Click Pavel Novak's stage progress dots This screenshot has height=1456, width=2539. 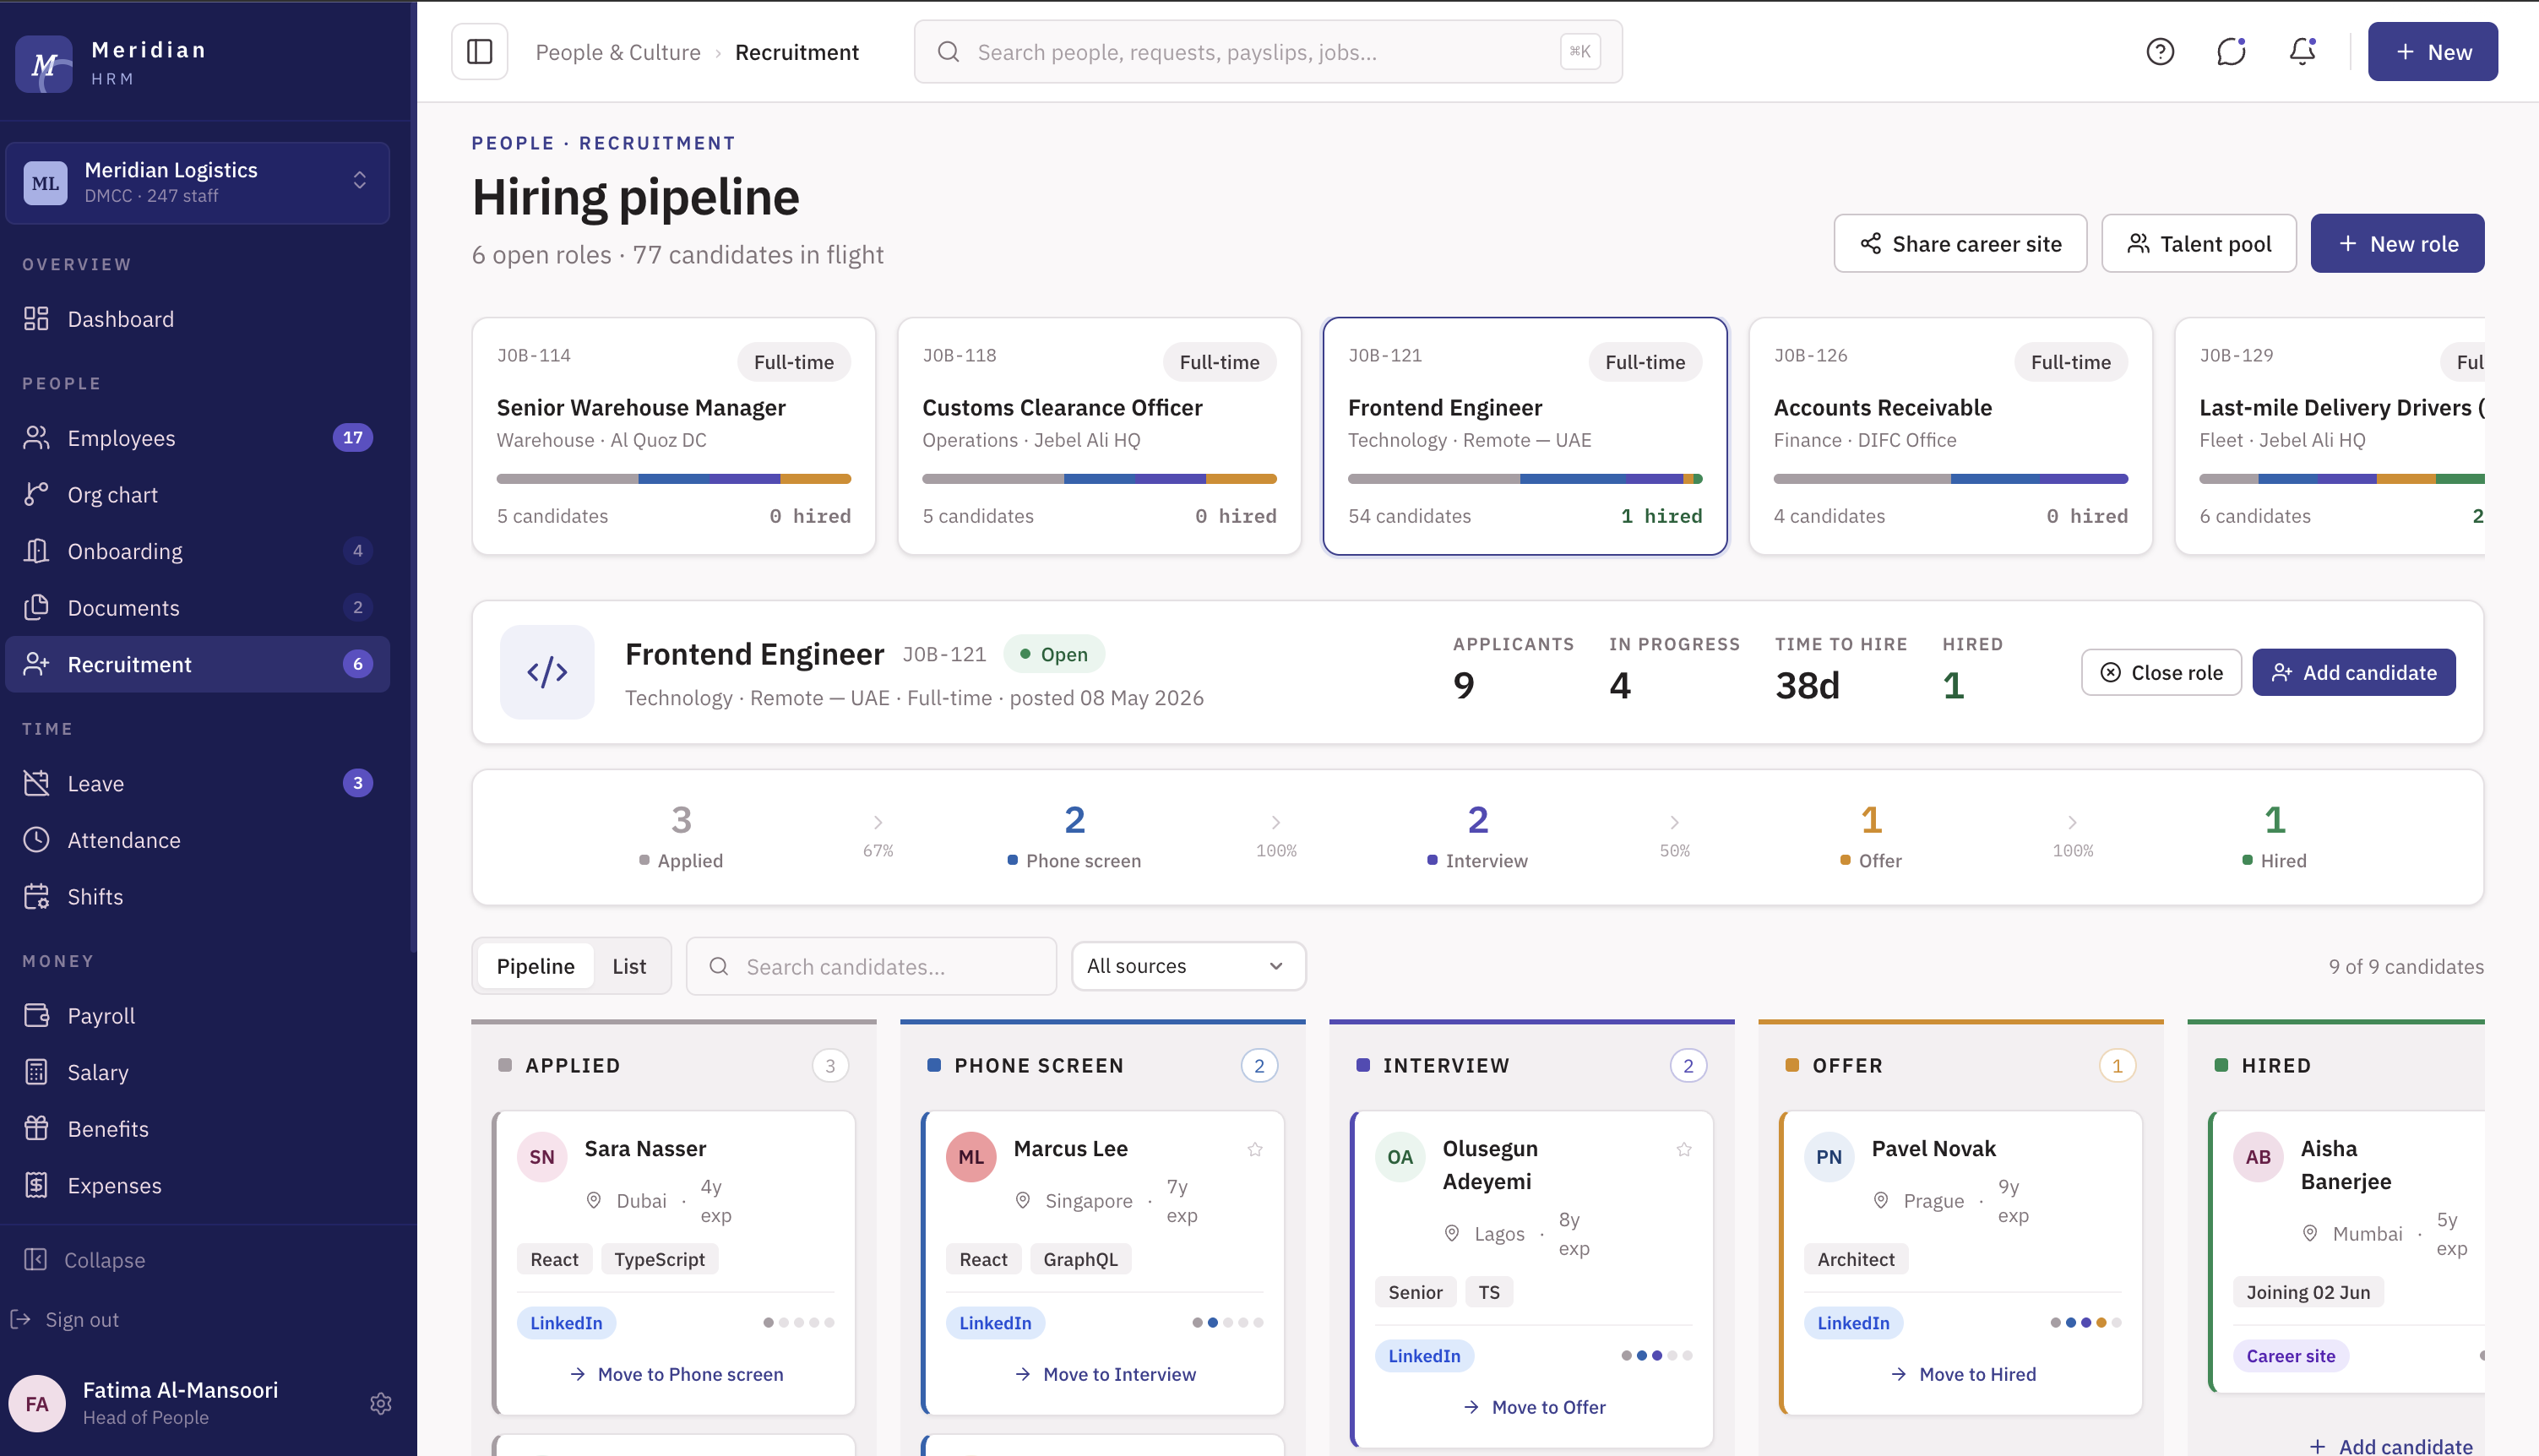pos(2085,1323)
